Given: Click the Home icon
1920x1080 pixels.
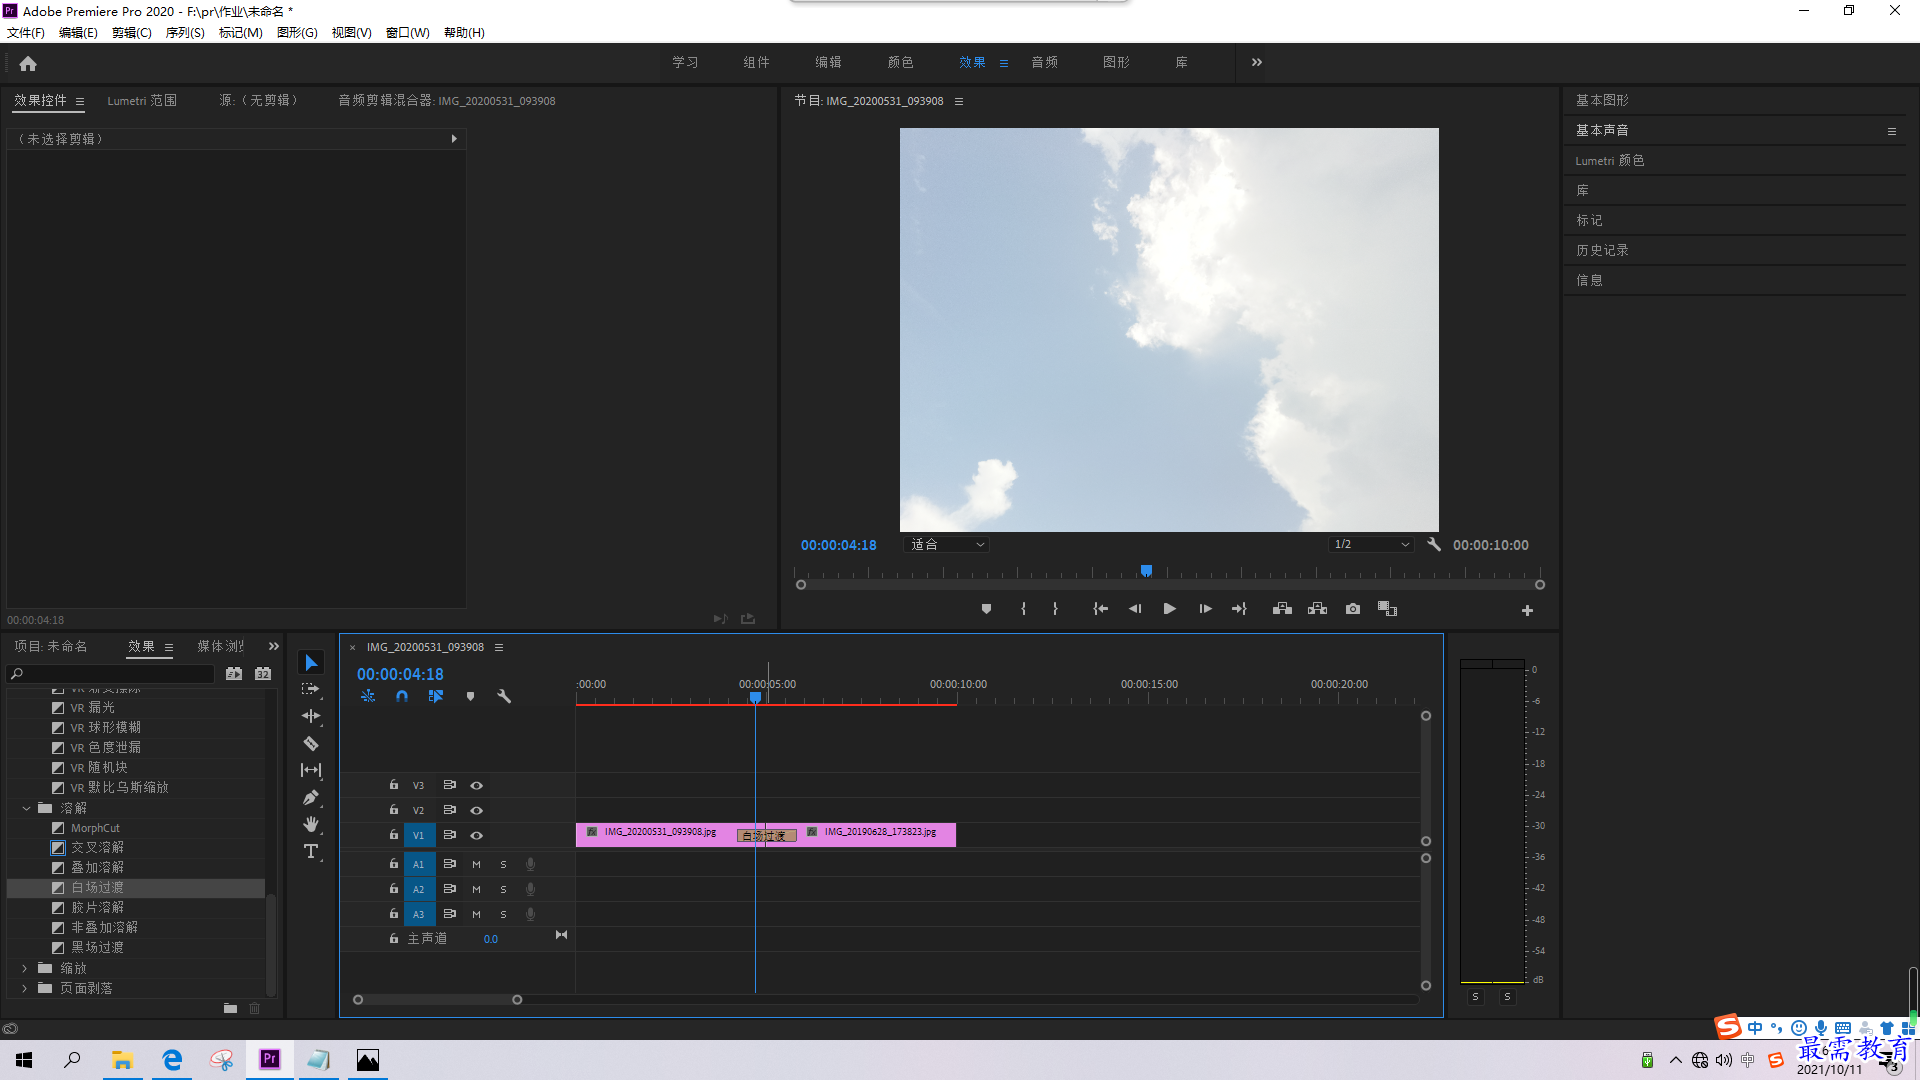Looking at the screenshot, I should (x=28, y=63).
